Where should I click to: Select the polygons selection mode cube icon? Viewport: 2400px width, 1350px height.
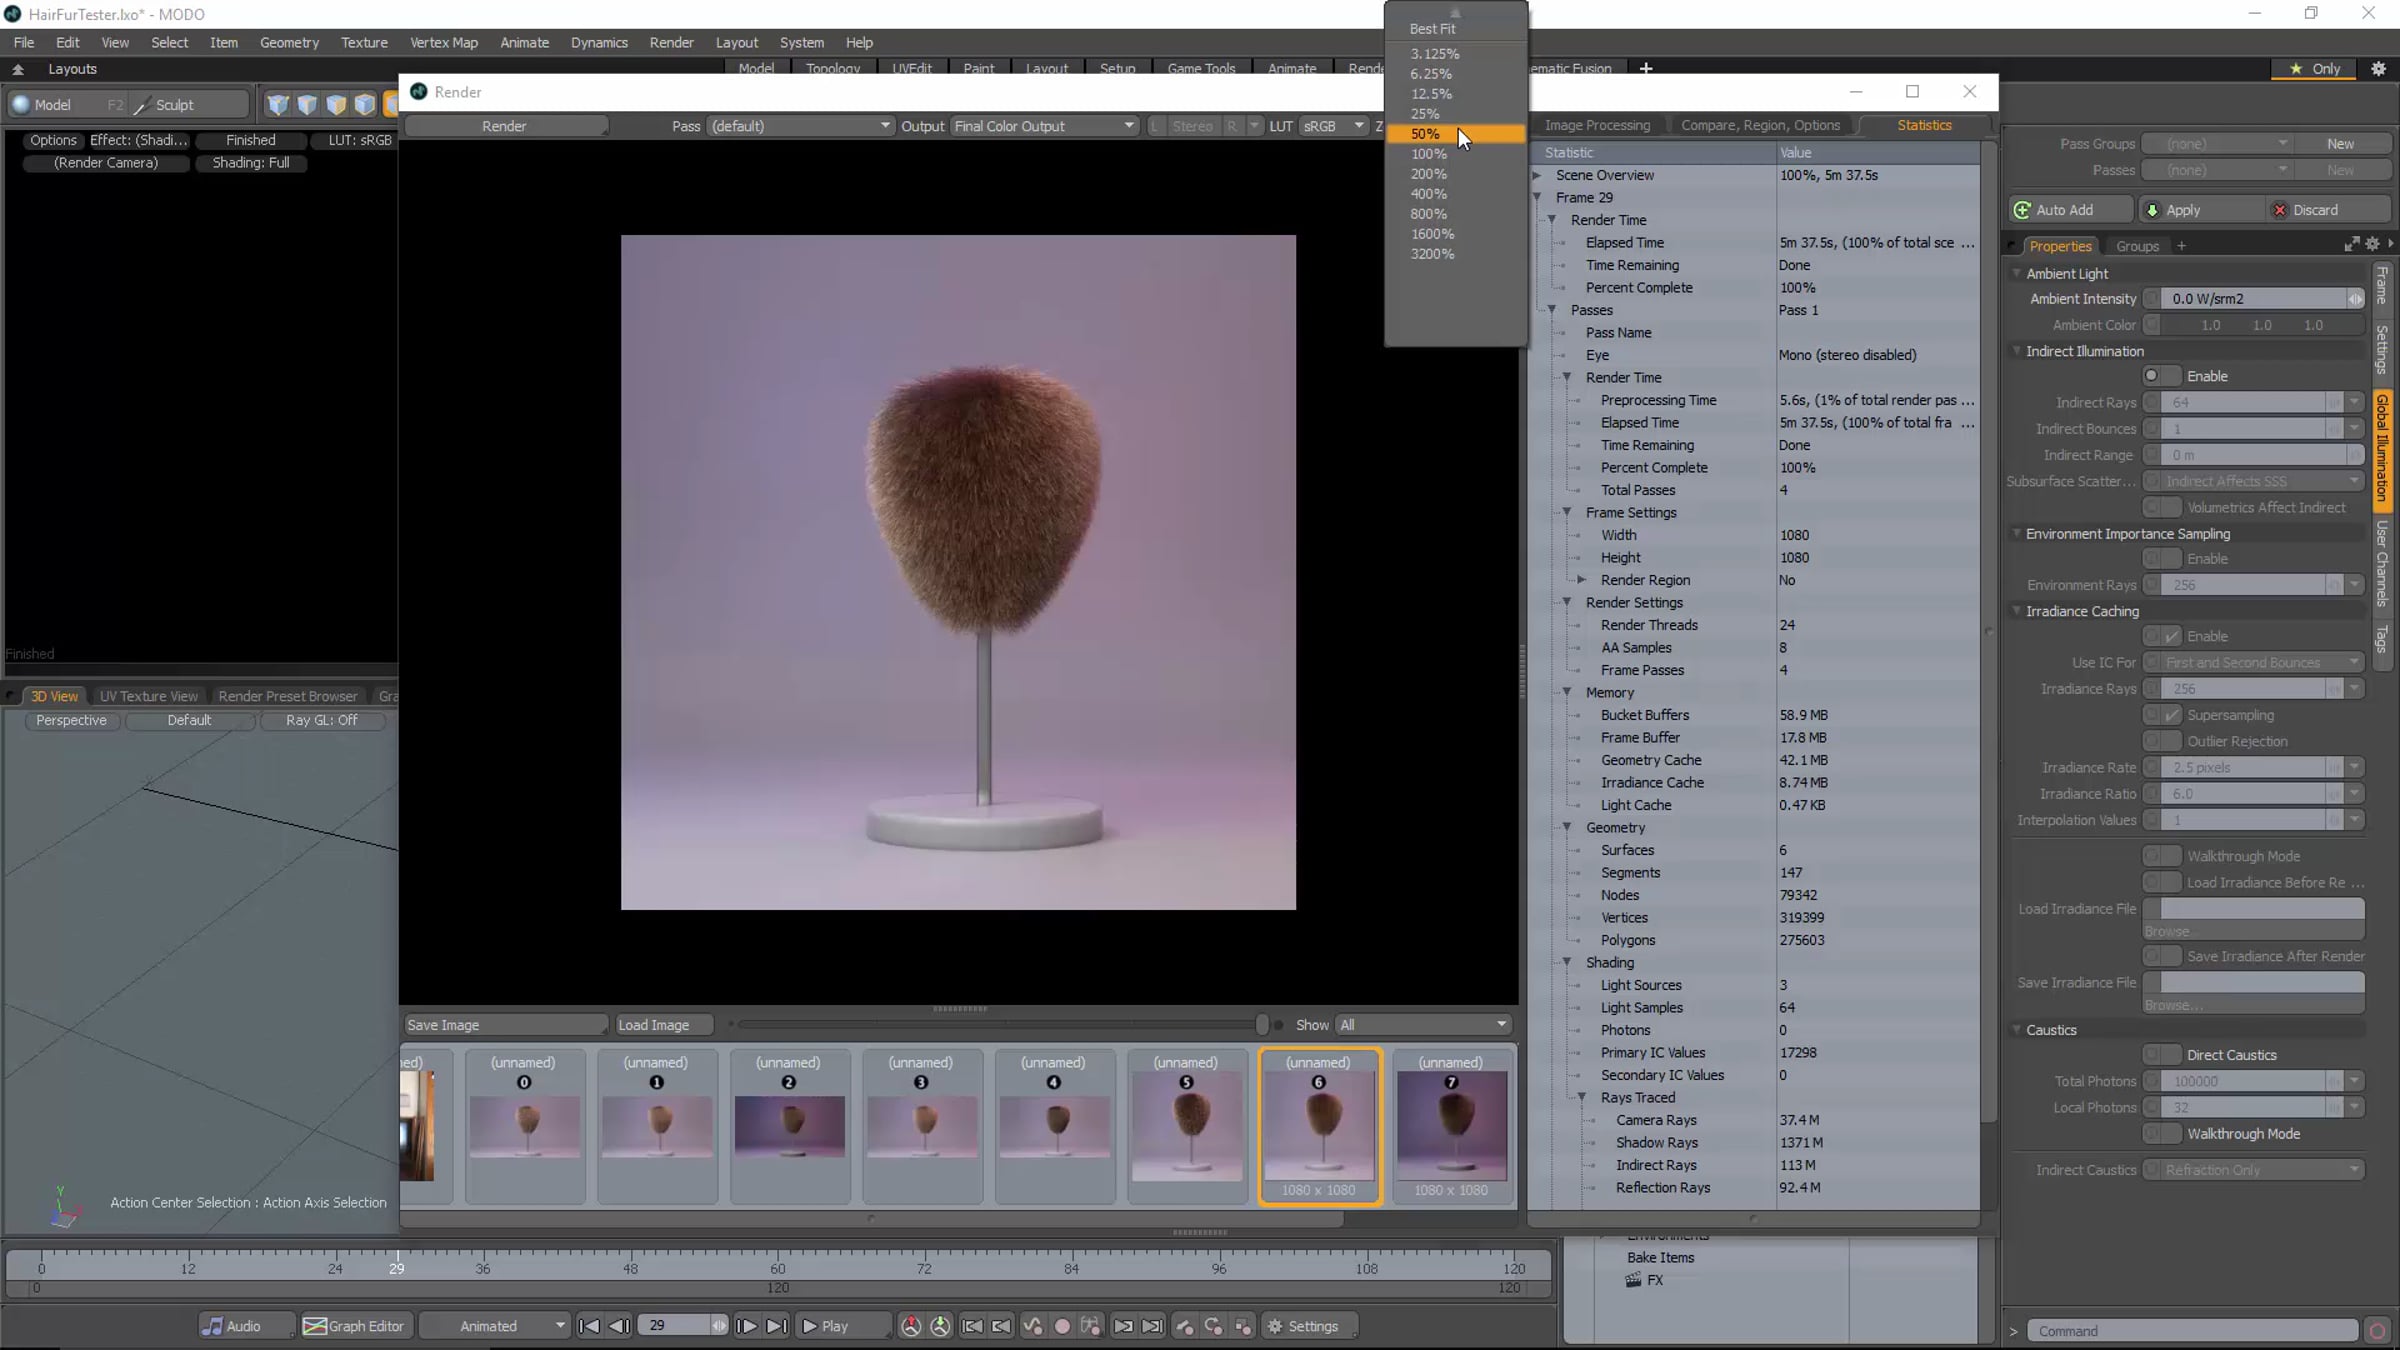(x=336, y=105)
